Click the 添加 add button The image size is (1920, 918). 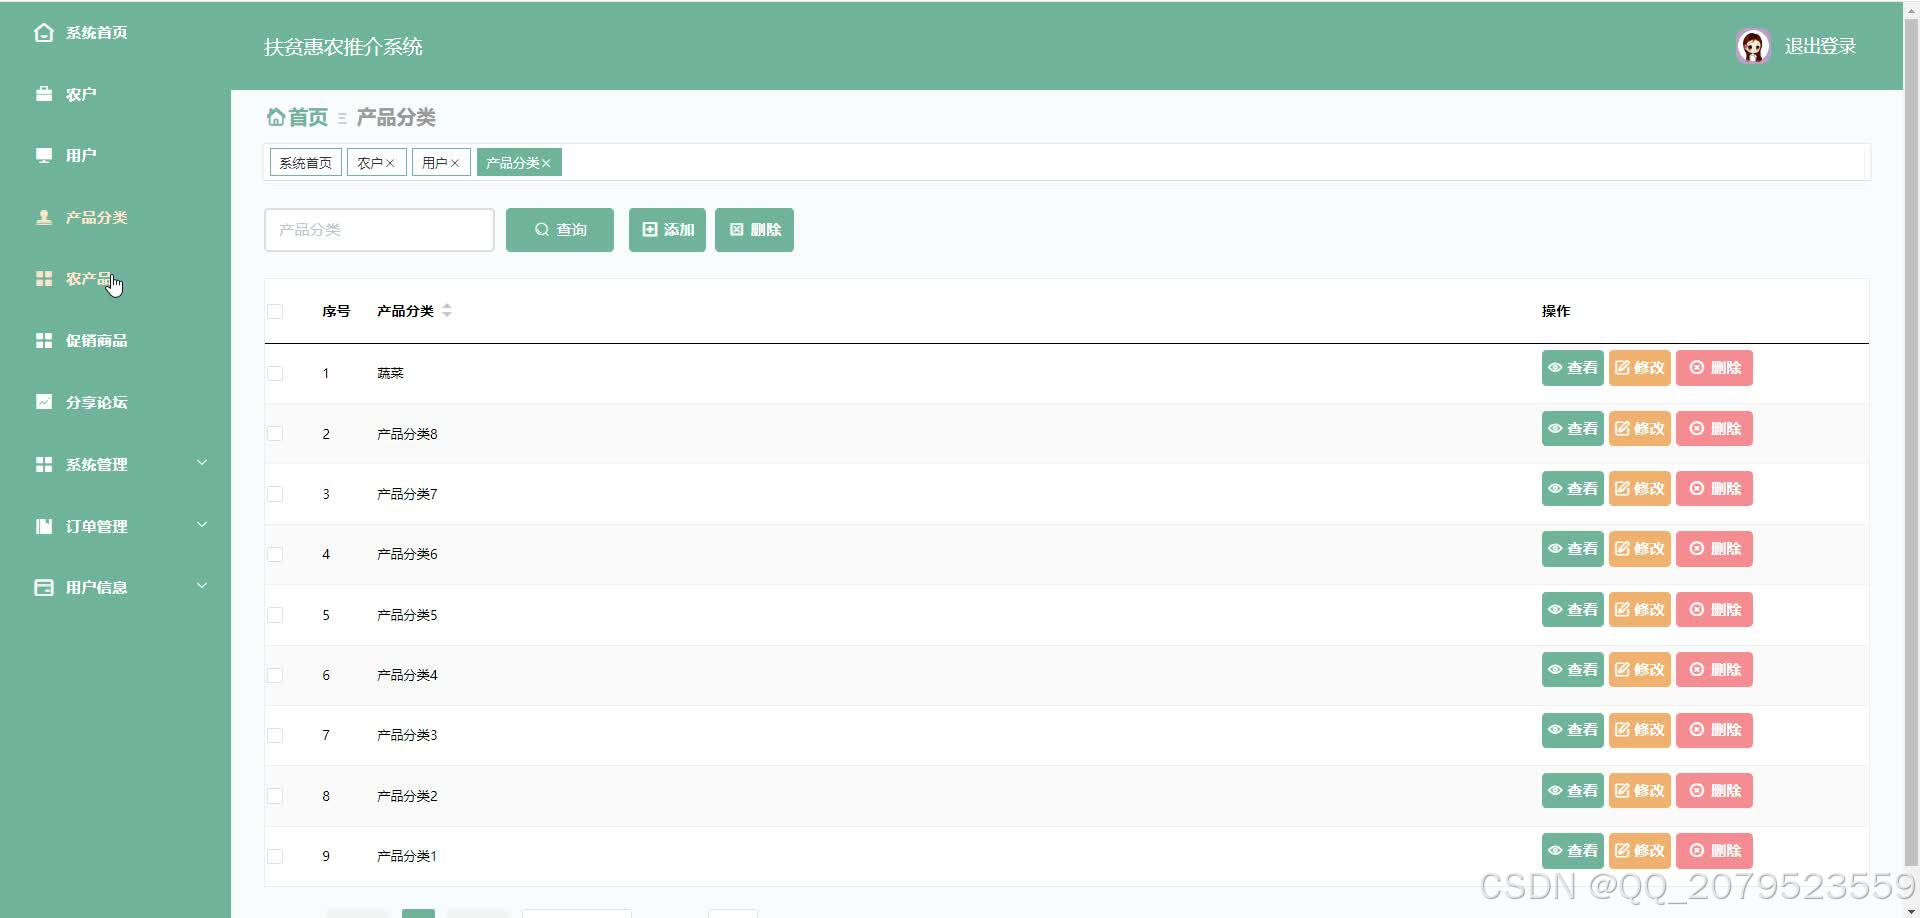(x=667, y=230)
